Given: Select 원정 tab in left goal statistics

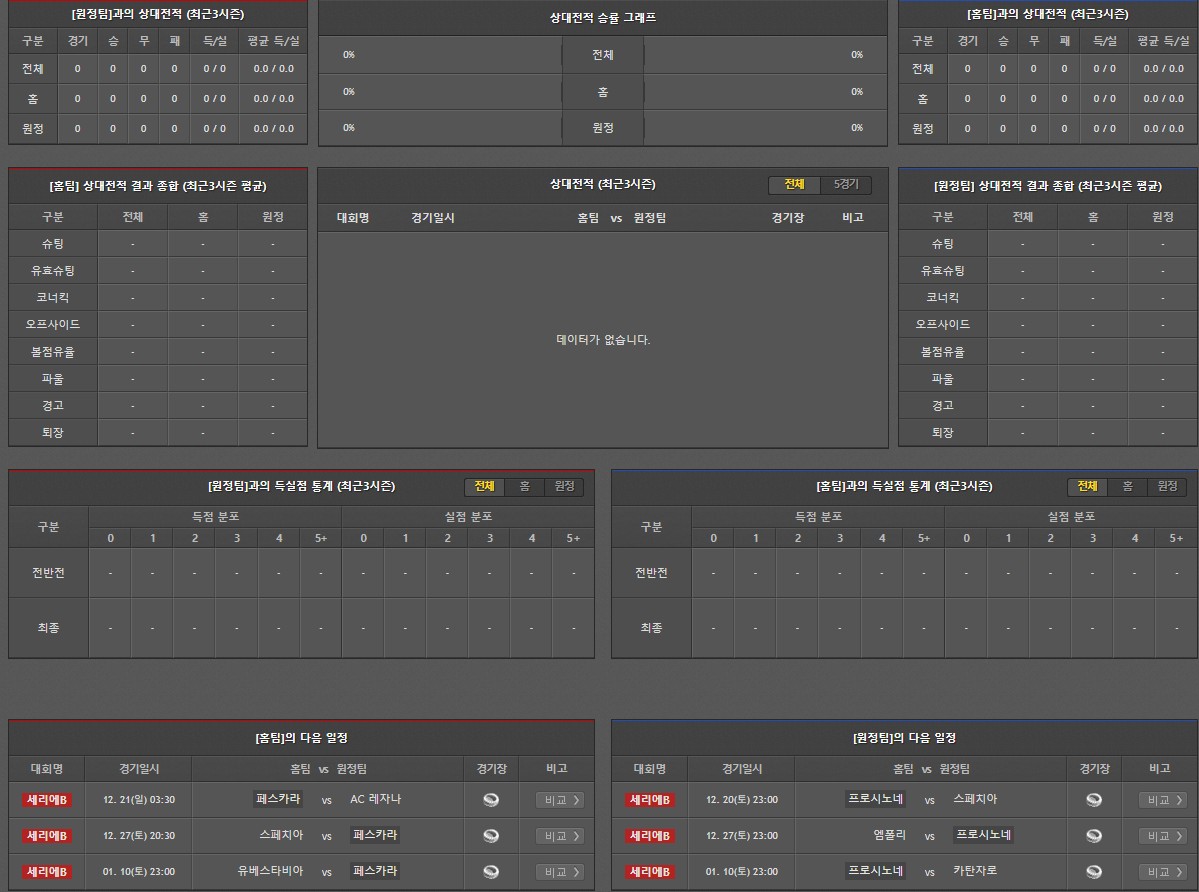Looking at the screenshot, I should (x=564, y=486).
